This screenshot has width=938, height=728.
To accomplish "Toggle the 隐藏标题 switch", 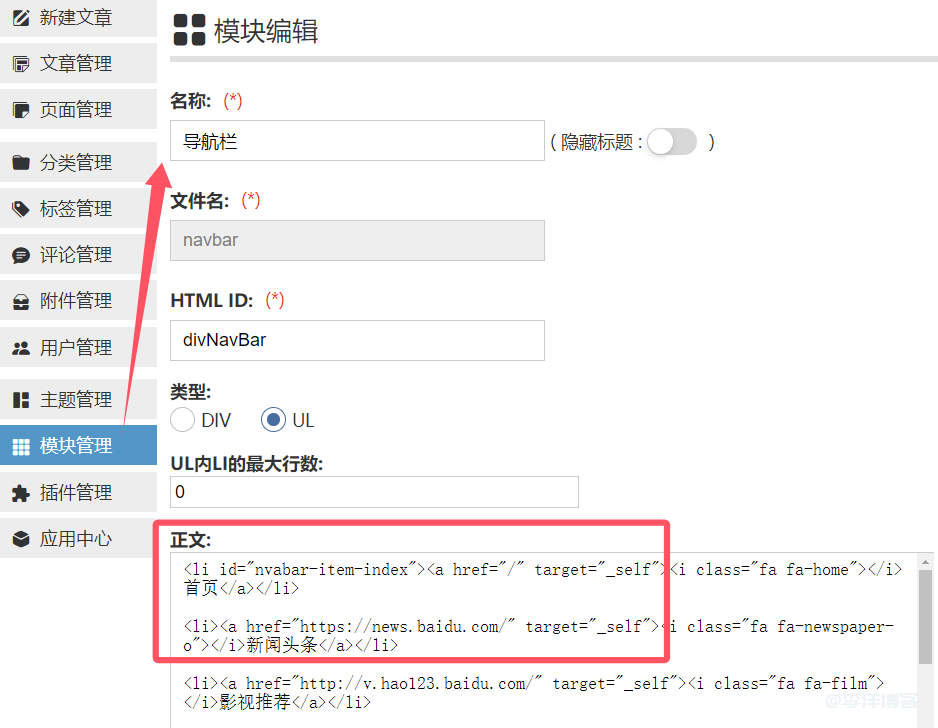I will 671,142.
